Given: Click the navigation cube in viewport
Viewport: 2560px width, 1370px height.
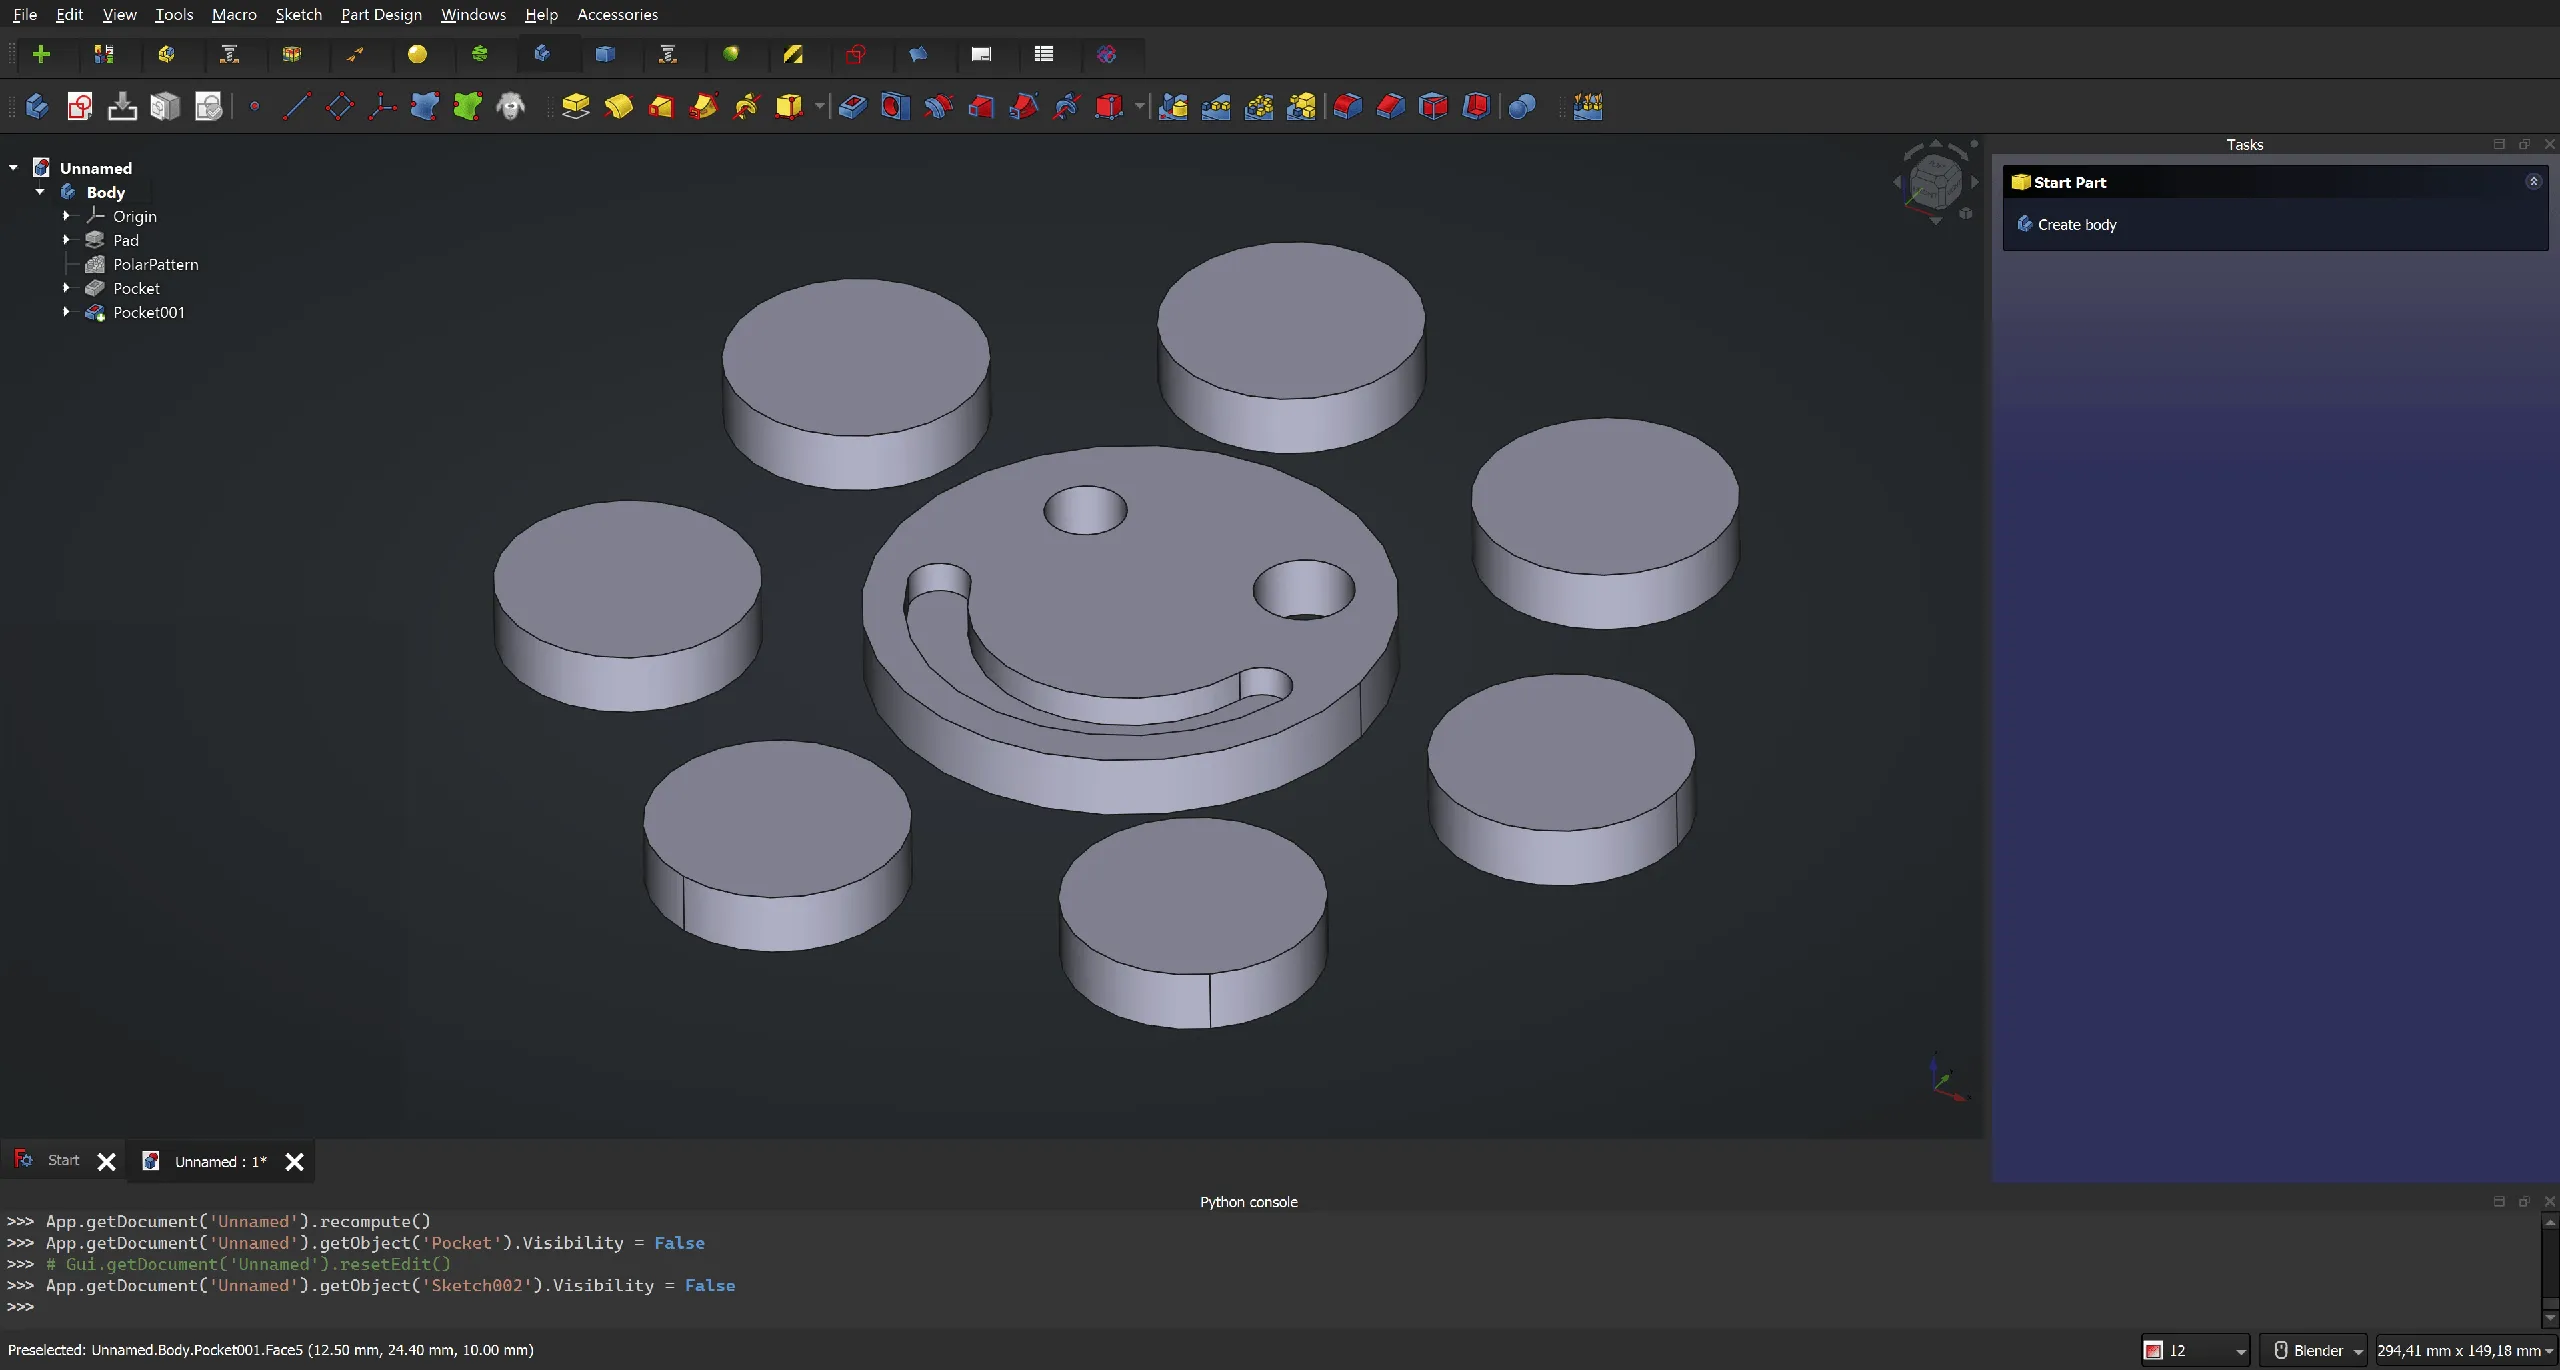Looking at the screenshot, I should click(x=1934, y=182).
